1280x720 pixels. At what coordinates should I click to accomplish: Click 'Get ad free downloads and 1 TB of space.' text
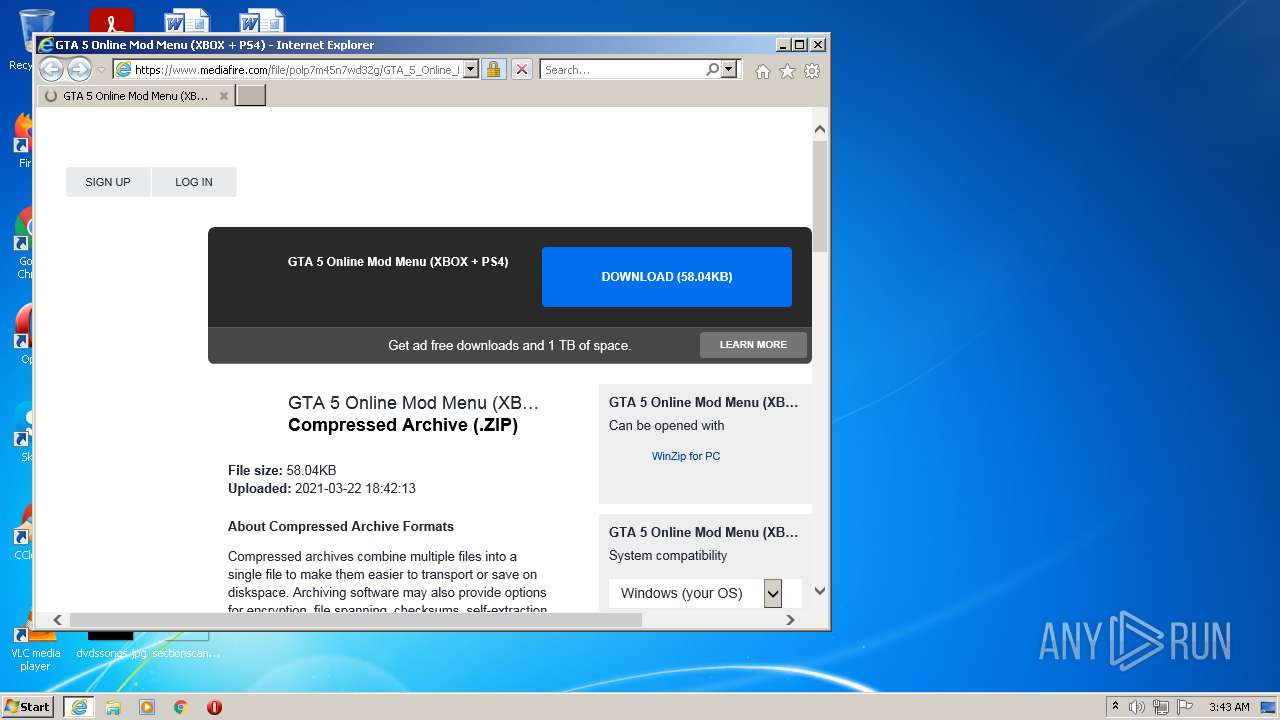509,345
